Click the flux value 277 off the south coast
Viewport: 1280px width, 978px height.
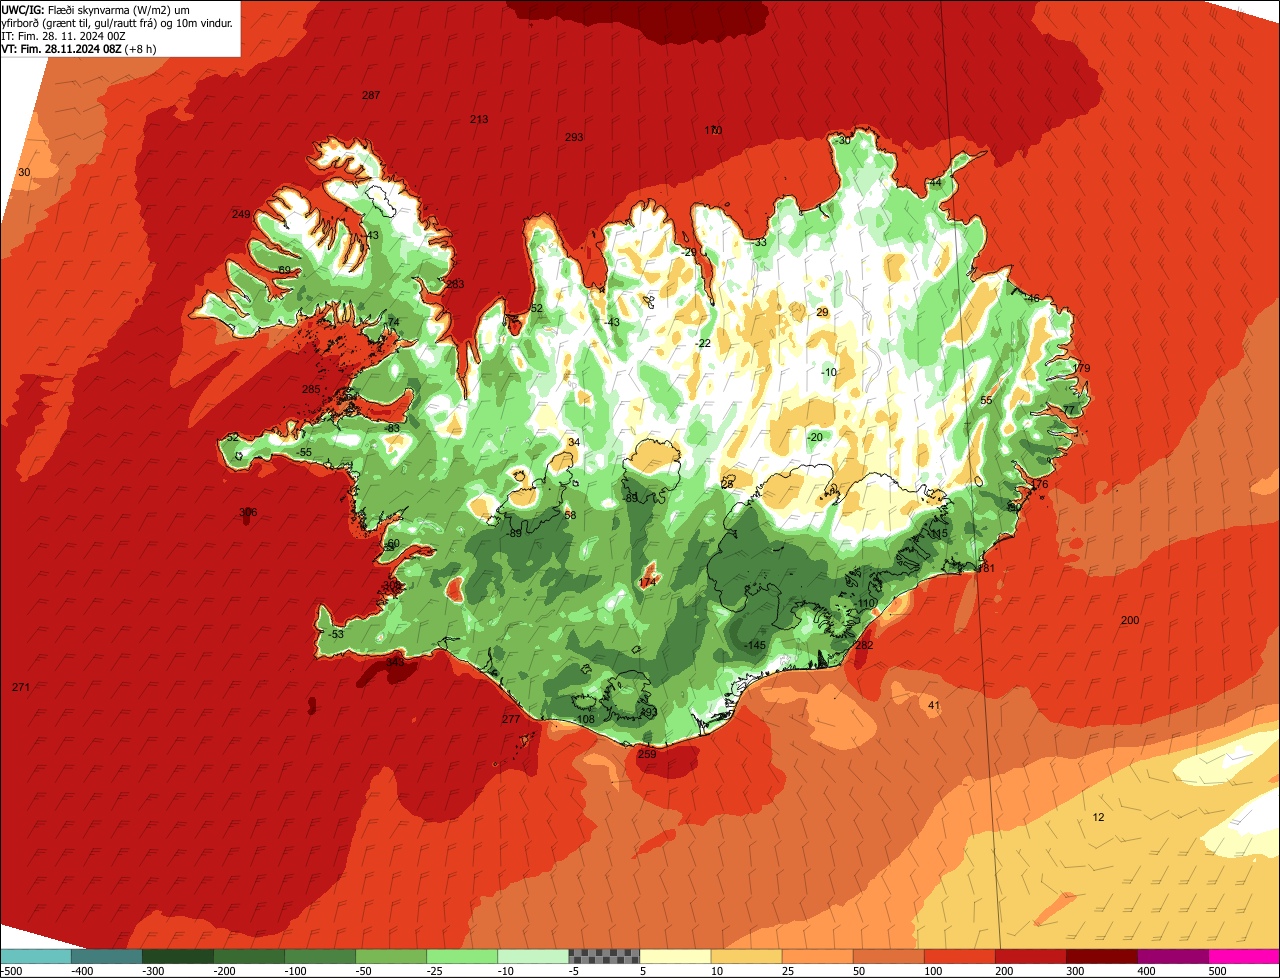[x=511, y=719]
